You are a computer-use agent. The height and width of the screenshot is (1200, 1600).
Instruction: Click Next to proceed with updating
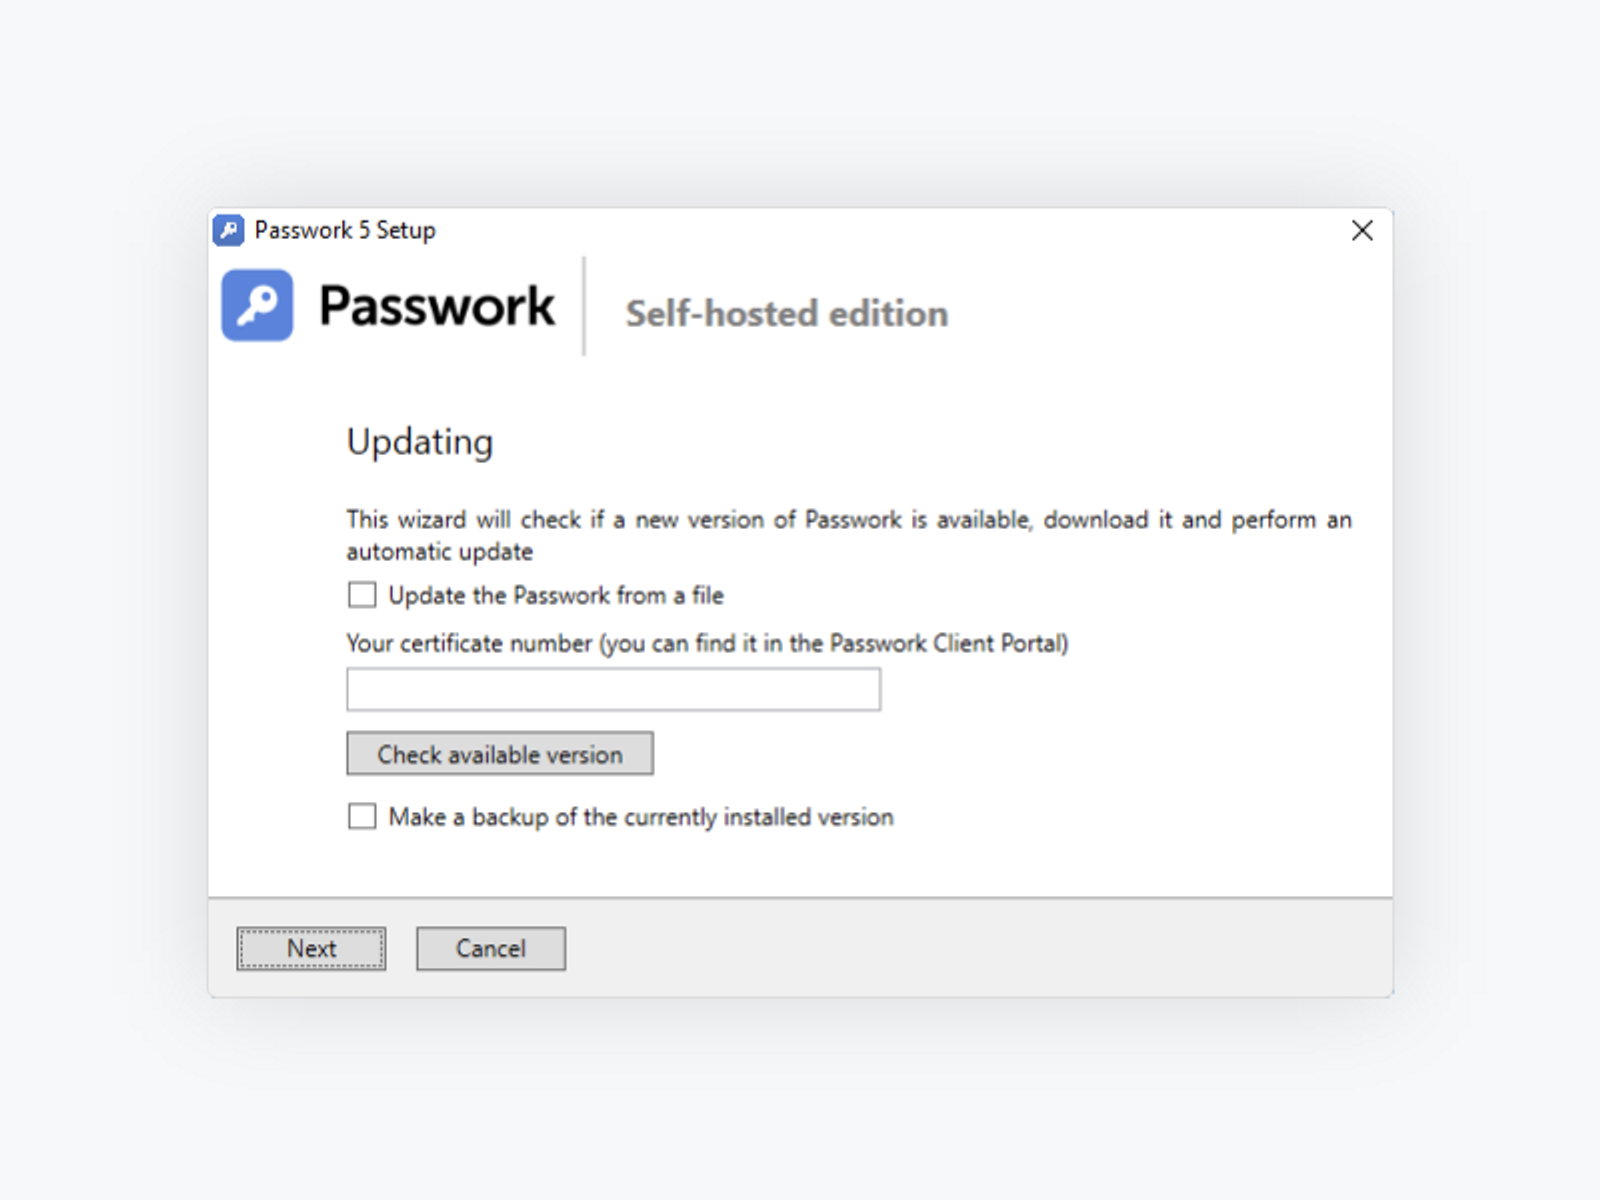(x=310, y=948)
